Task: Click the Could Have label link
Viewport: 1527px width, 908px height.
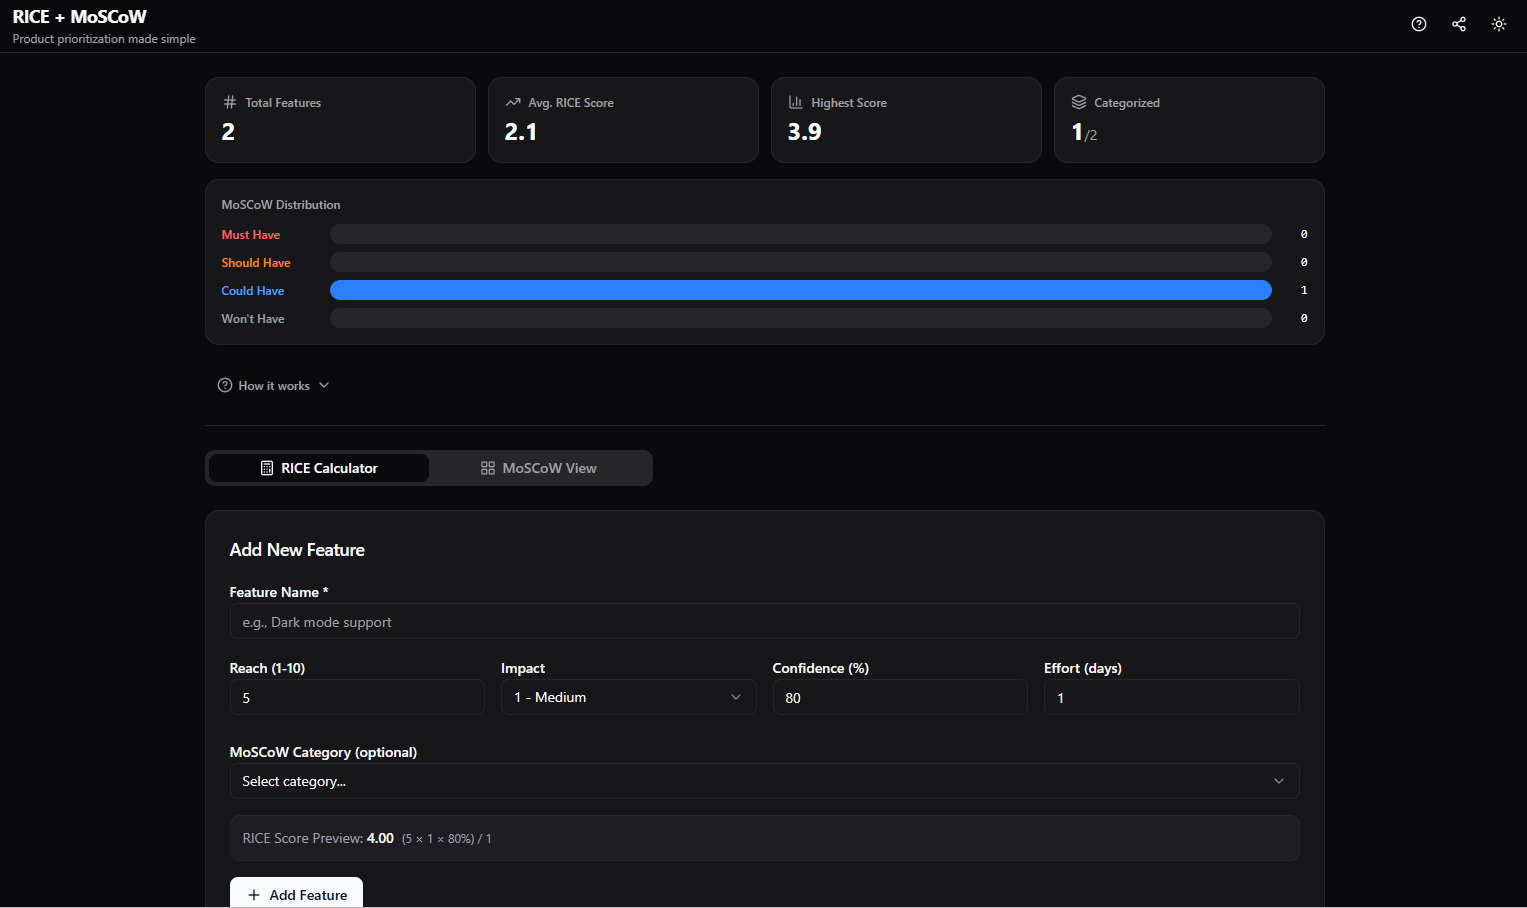Action: (x=252, y=290)
